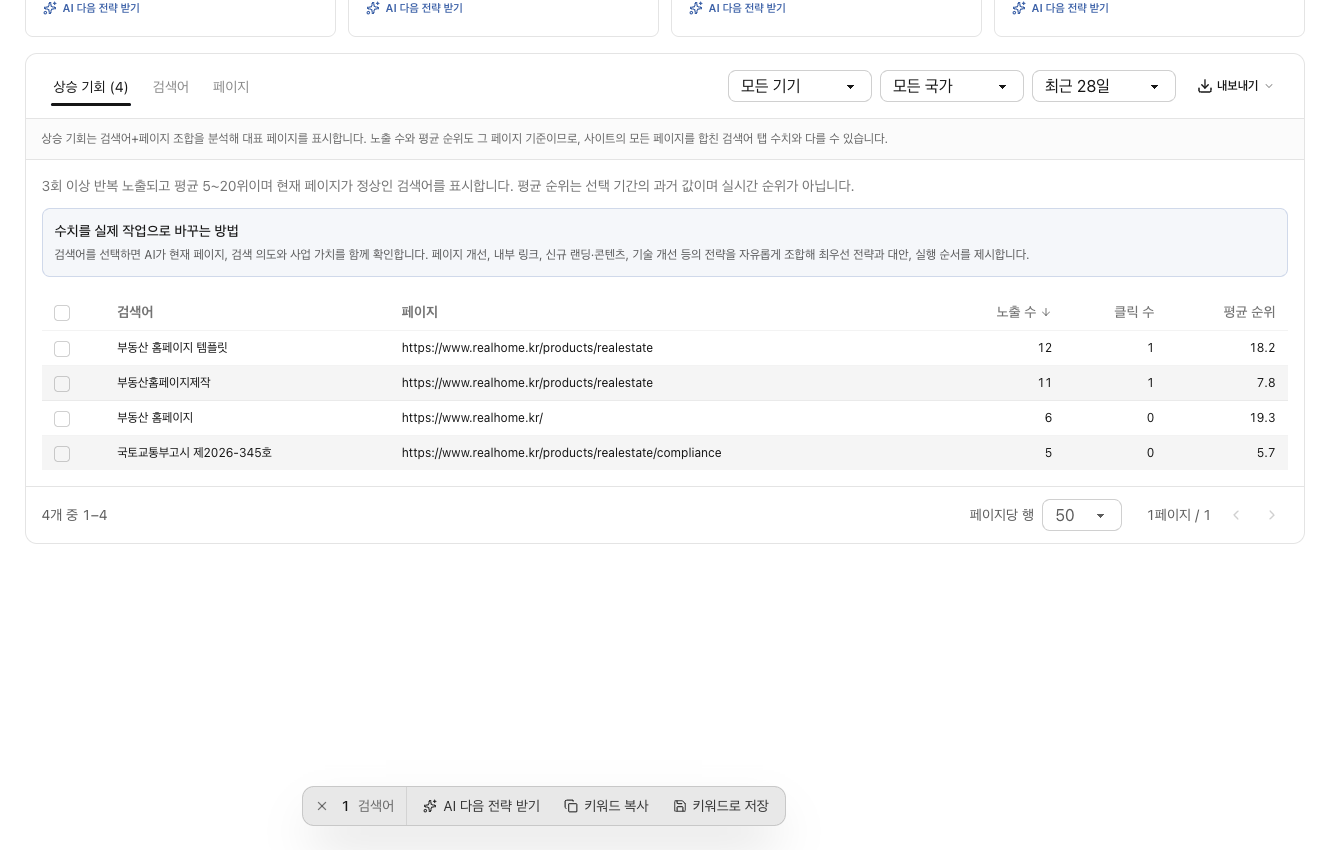Check the row for 부동산 홈페이지 keyword
This screenshot has height=850, width=1320.
coord(62,419)
